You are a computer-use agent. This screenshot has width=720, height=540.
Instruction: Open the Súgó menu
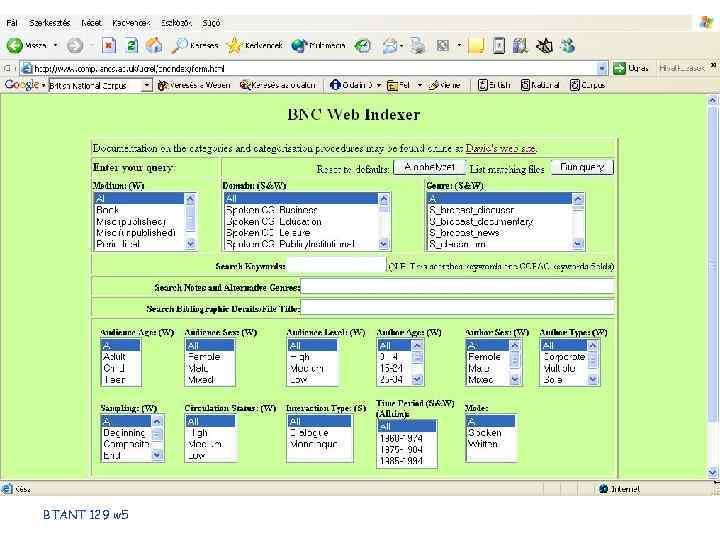(211, 22)
